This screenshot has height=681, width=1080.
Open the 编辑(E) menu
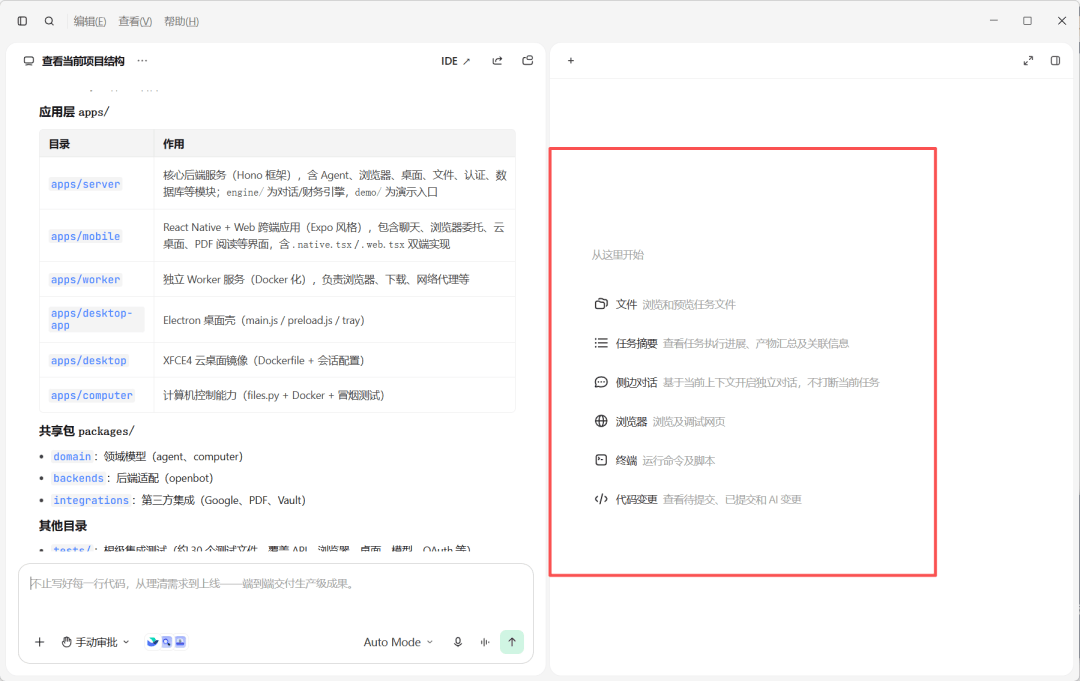point(90,21)
